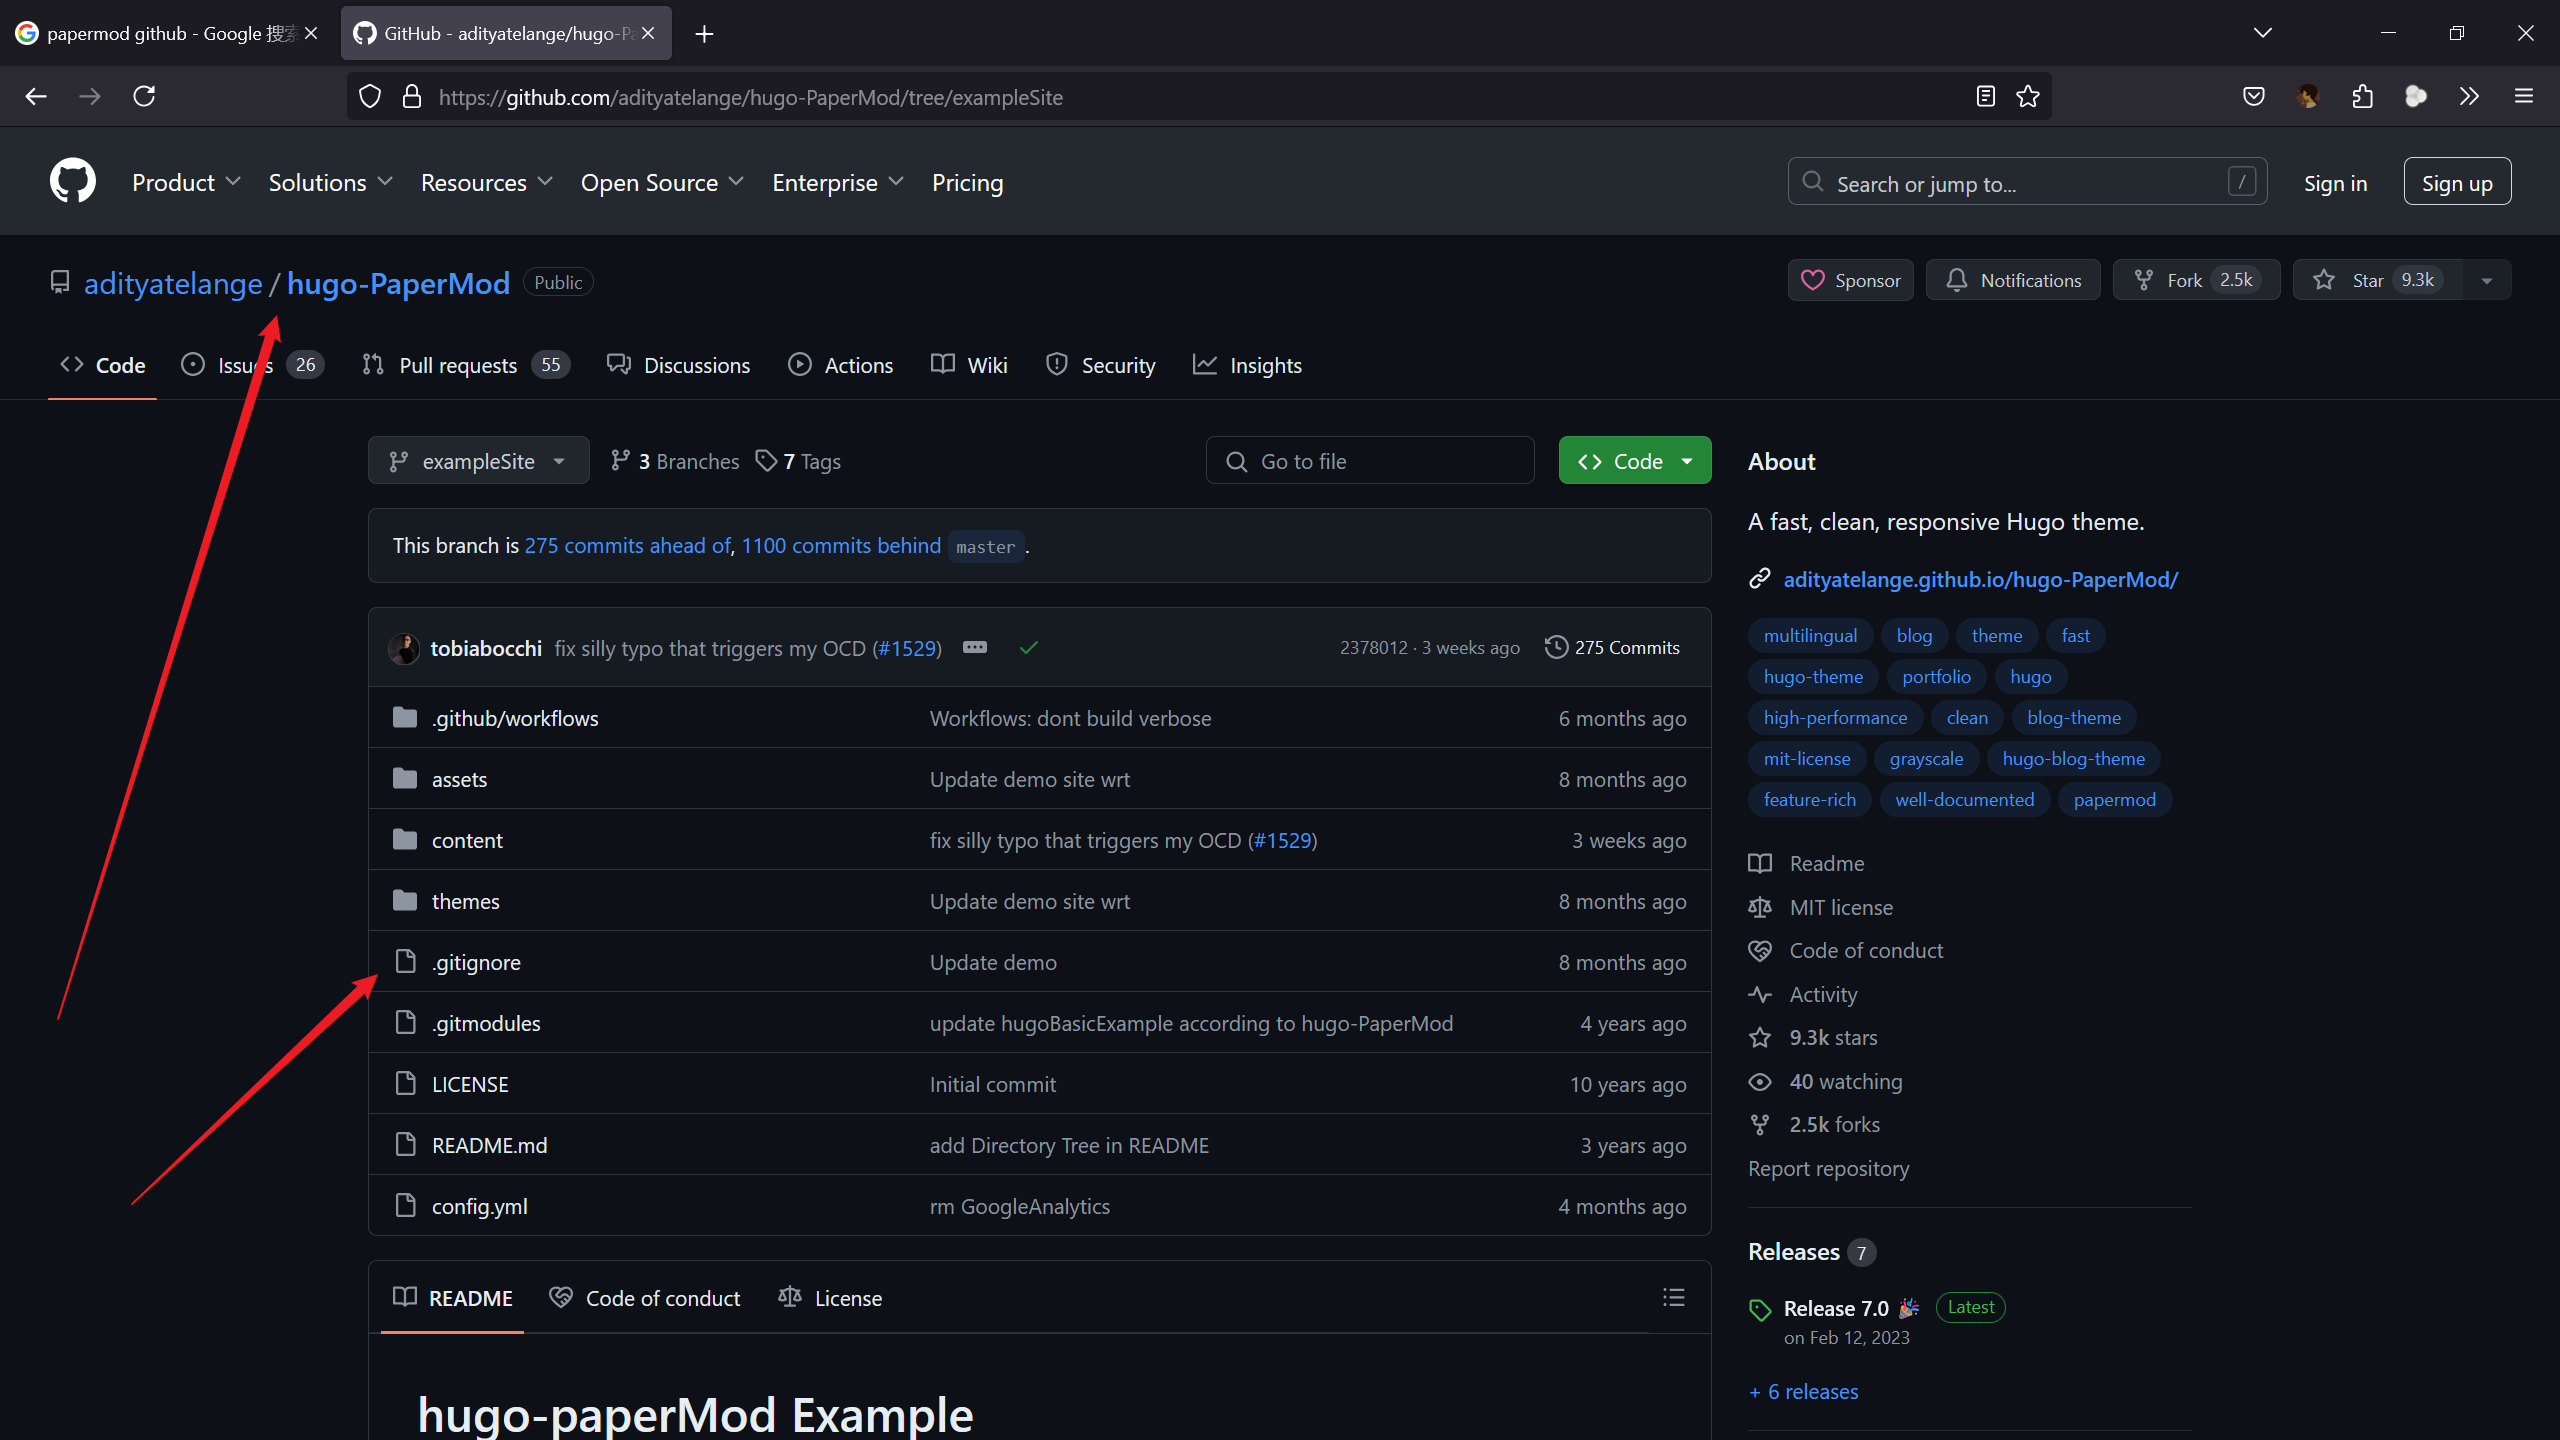The image size is (2560, 1440).
Task: Expand exampleSite branch selector dropdown
Action: click(x=478, y=460)
